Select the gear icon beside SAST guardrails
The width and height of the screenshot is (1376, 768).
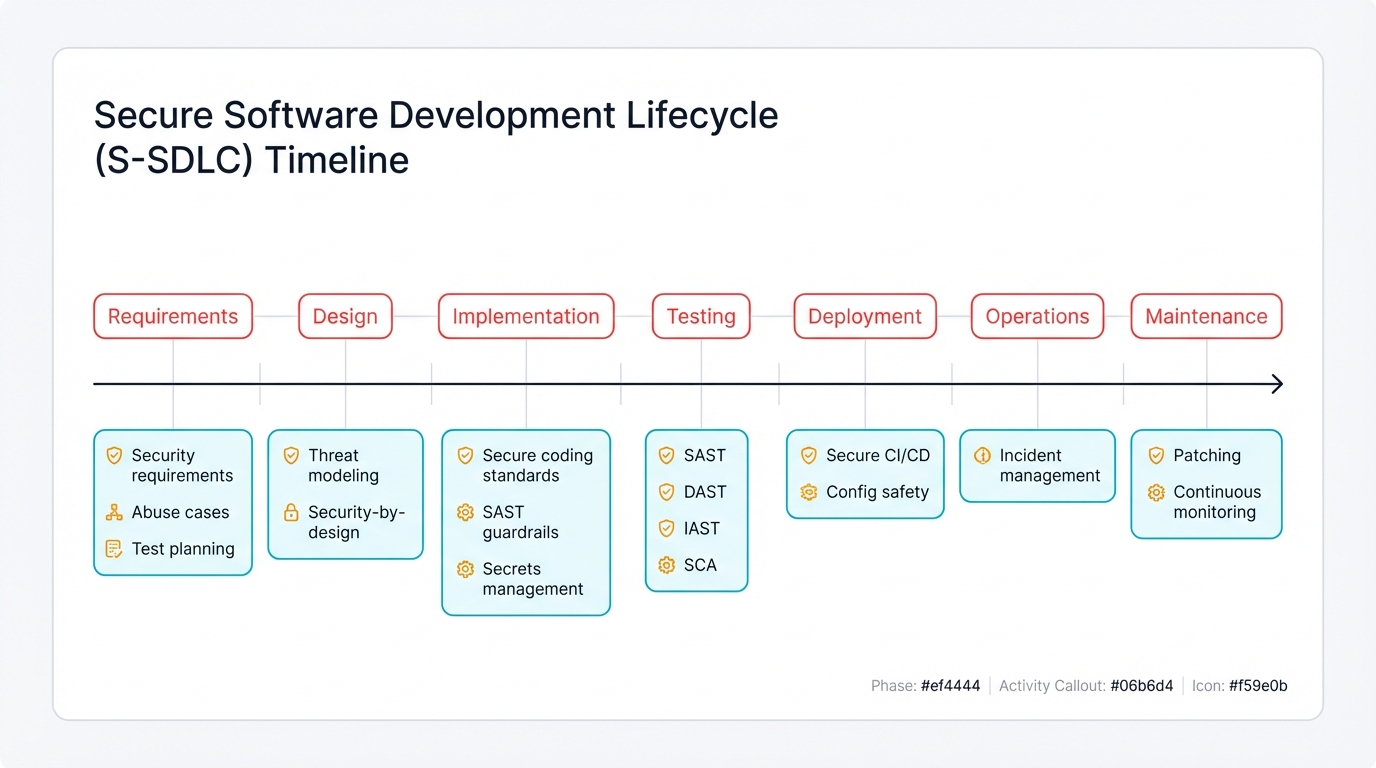point(465,512)
